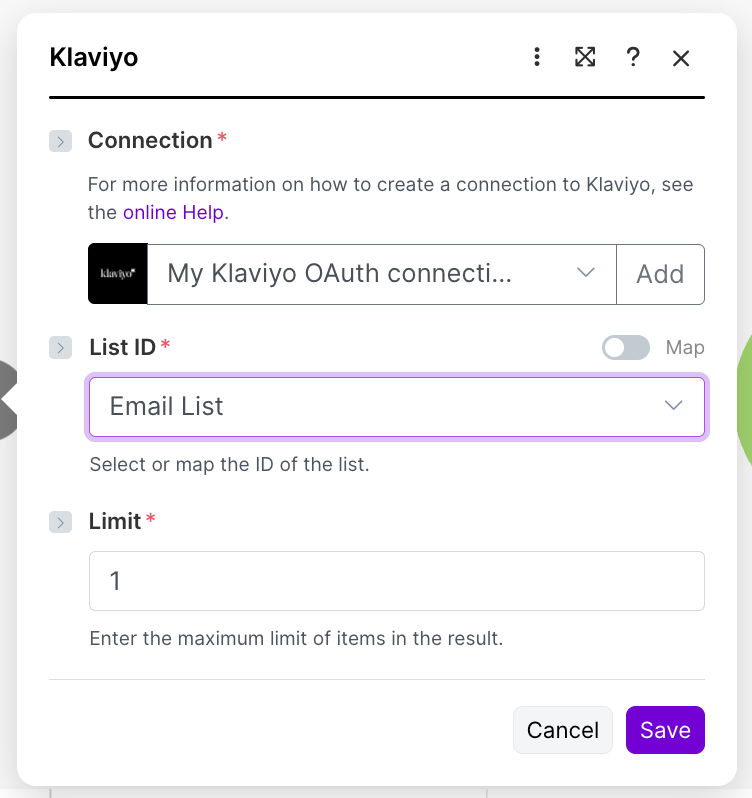Expand the Klaviyo dialog to fullscreen

pyautogui.click(x=585, y=57)
